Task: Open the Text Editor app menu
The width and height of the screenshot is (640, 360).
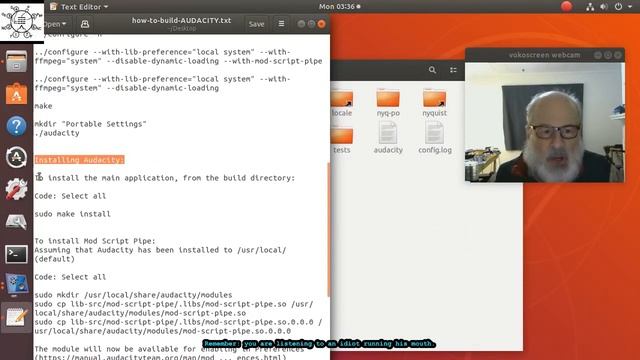Action: coord(80,7)
